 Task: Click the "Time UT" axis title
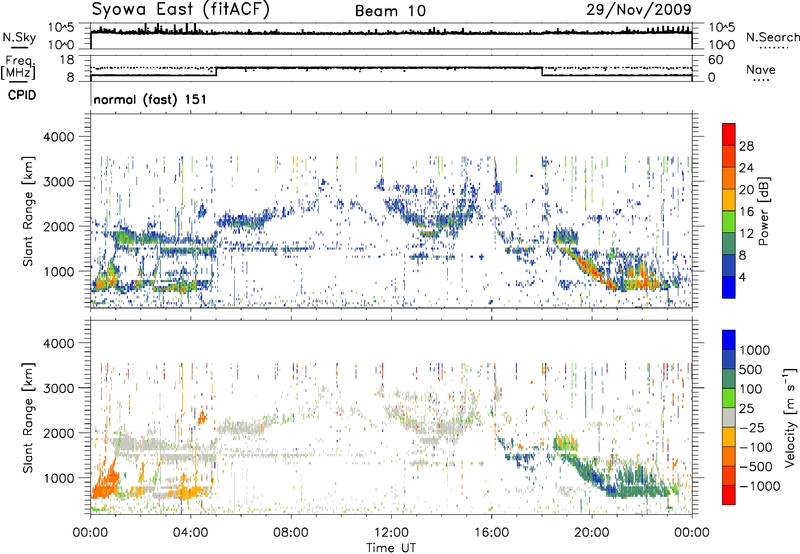tap(391, 548)
